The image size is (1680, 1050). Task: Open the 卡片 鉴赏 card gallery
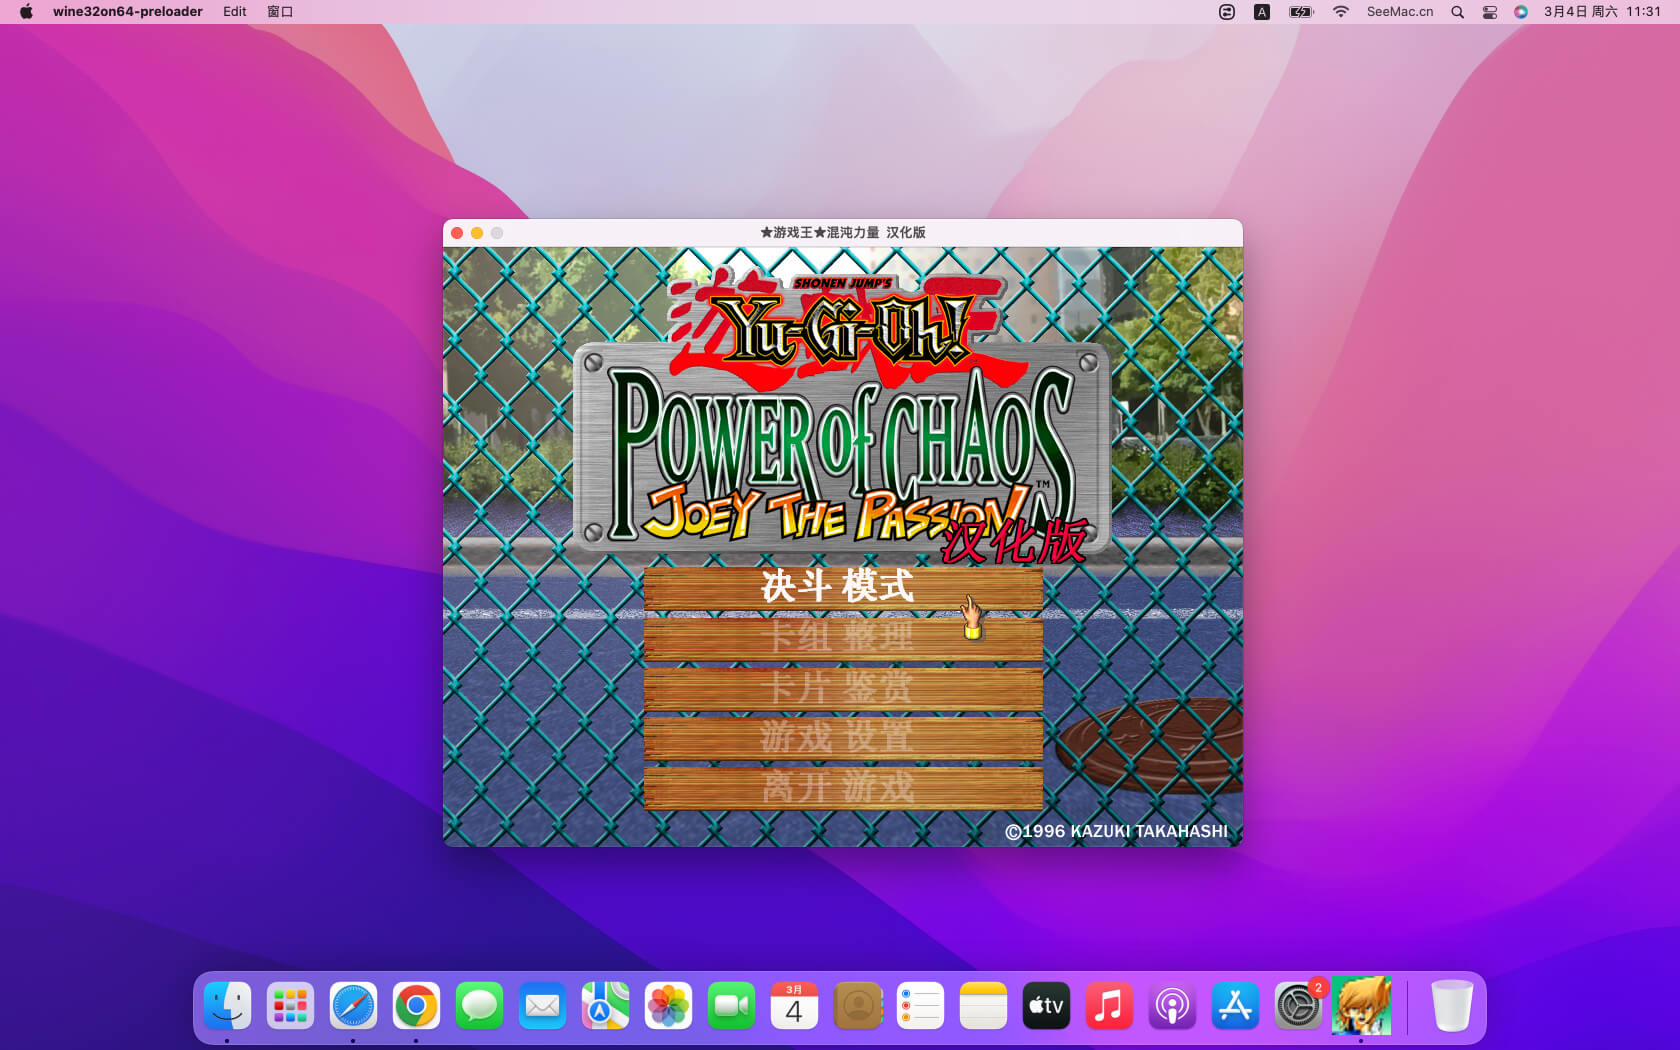[843, 688]
